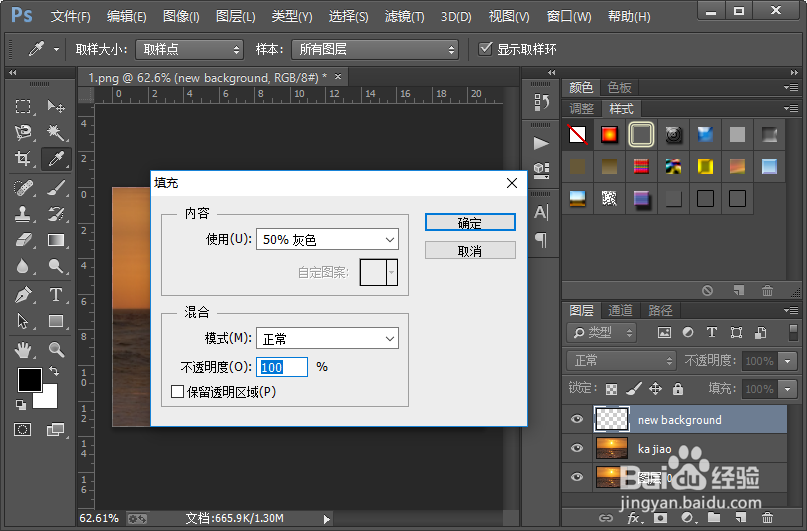807x531 pixels.
Task: Hide the new background layer
Action: pyautogui.click(x=577, y=419)
